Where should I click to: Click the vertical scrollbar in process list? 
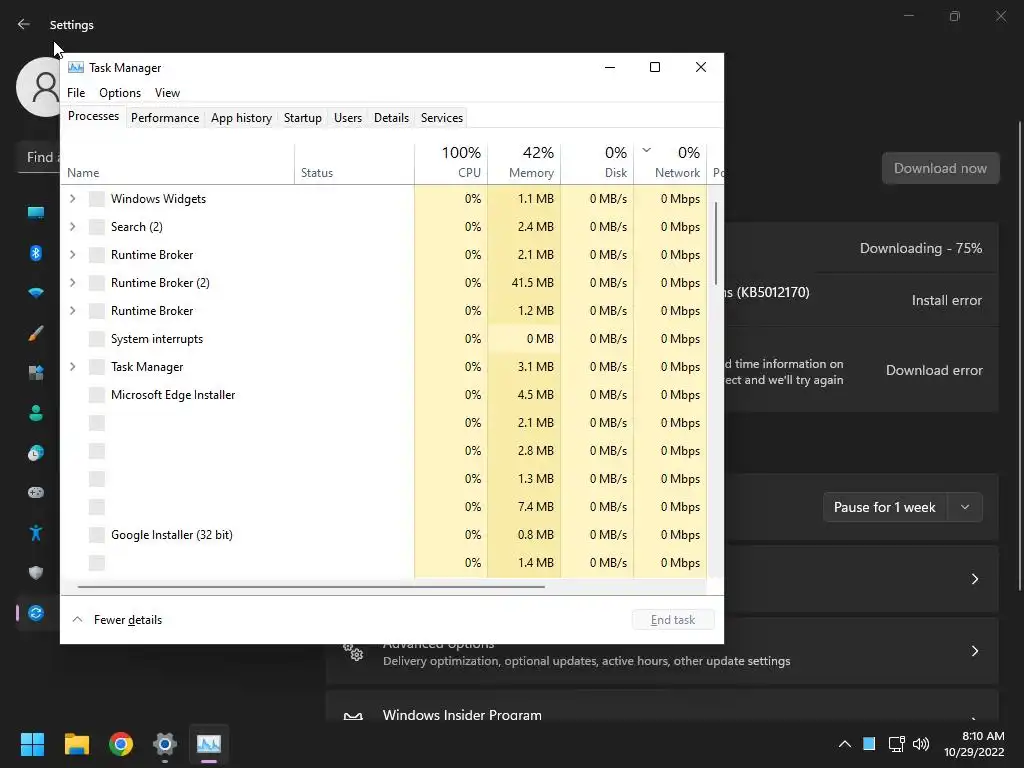(x=716, y=243)
